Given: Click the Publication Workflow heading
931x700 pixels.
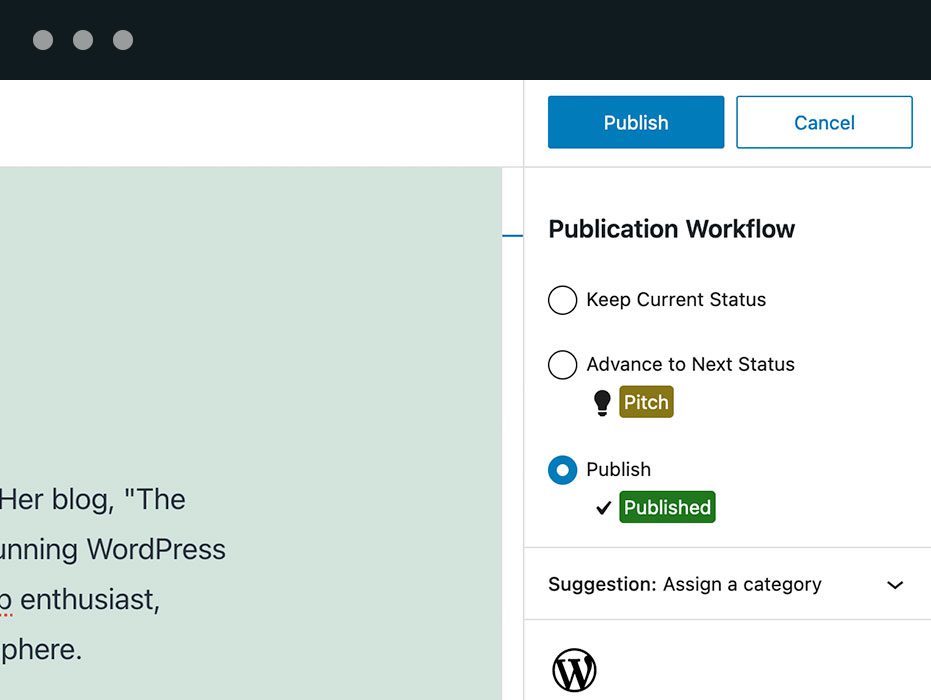Looking at the screenshot, I should (x=671, y=229).
